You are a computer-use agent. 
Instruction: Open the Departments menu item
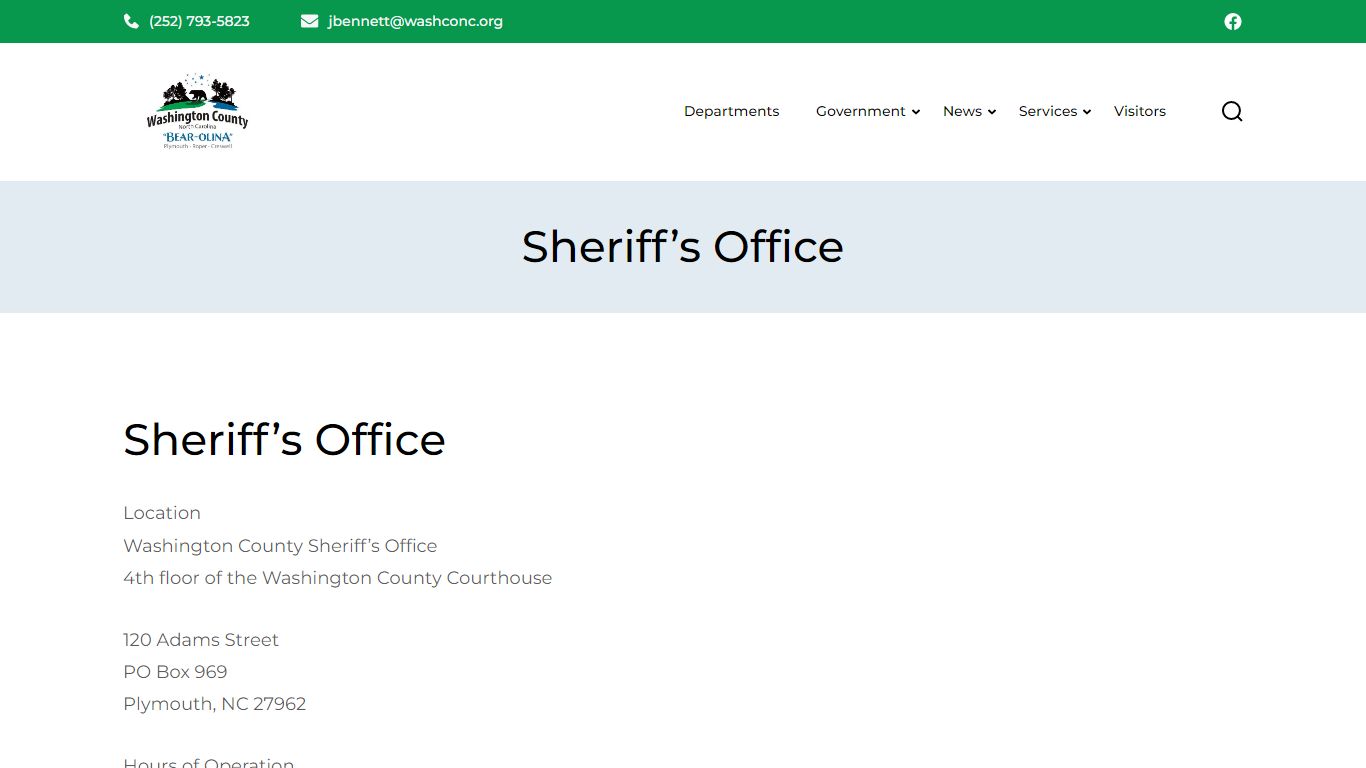pyautogui.click(x=731, y=111)
